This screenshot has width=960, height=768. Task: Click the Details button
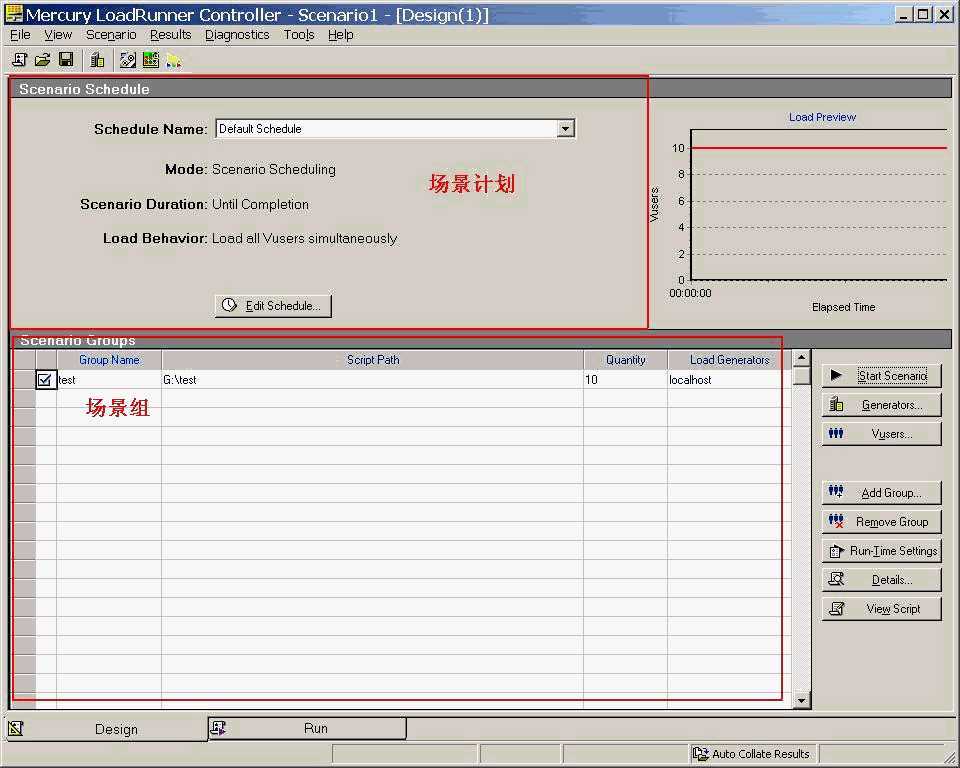(881, 579)
